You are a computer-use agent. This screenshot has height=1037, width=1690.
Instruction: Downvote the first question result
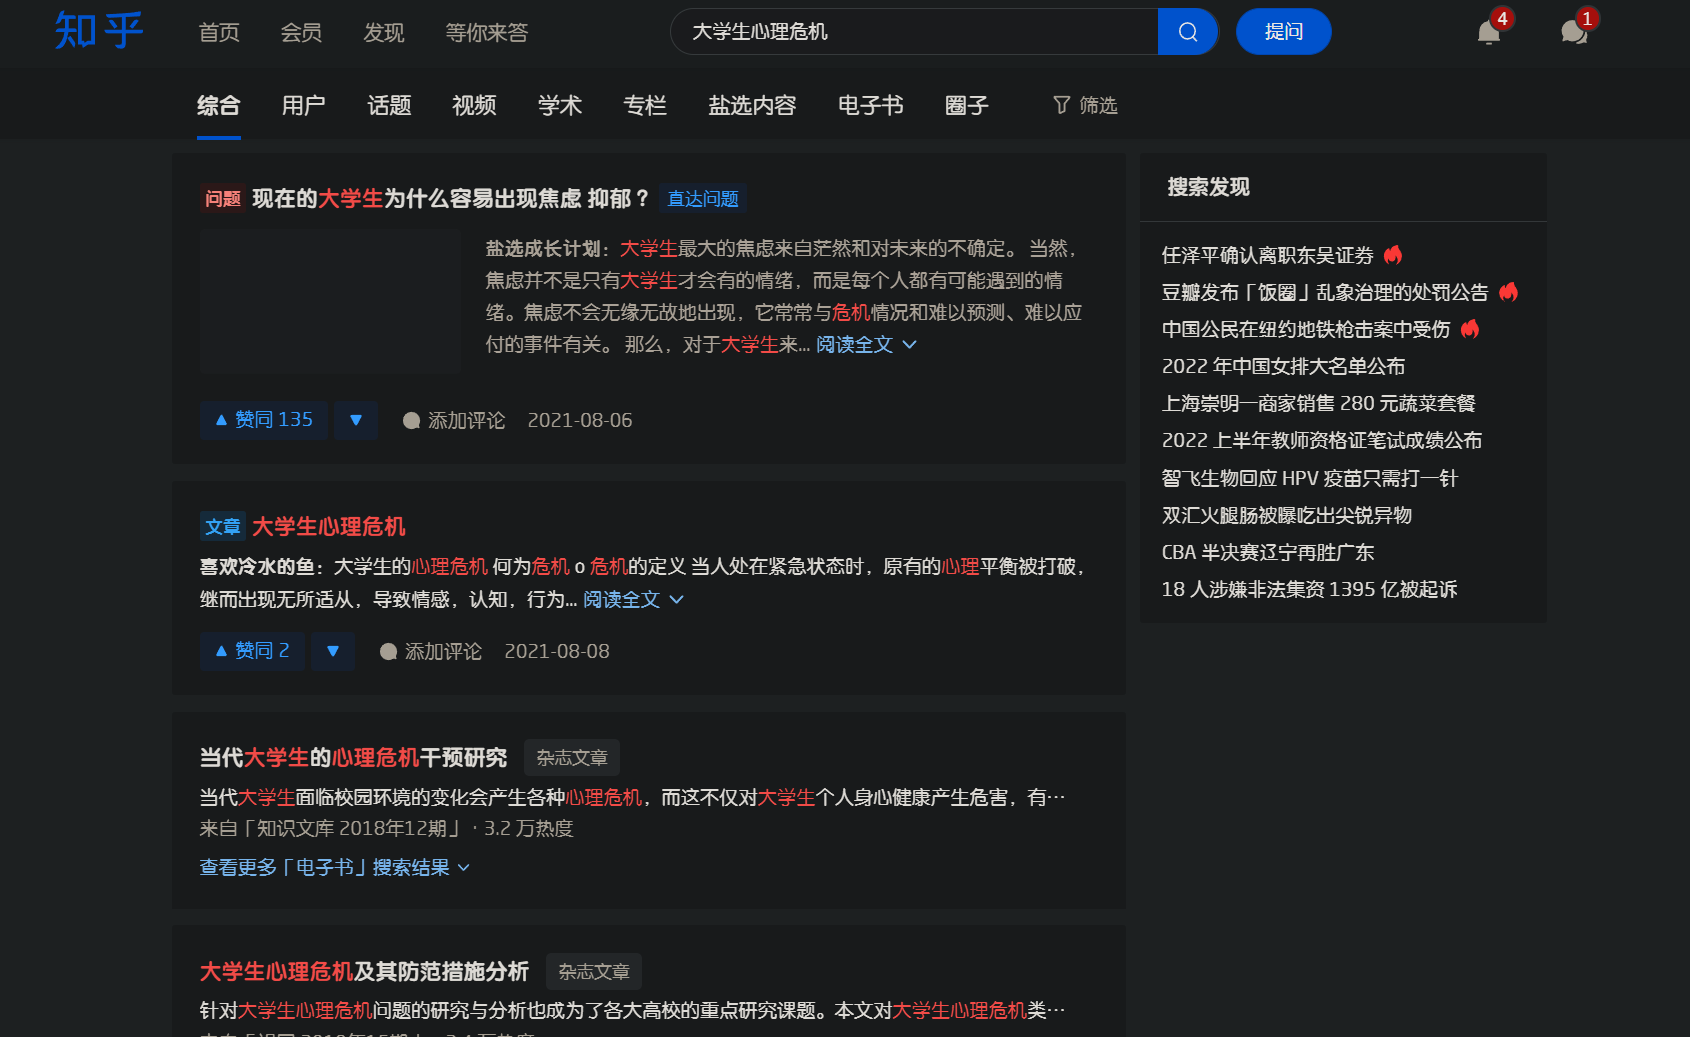pyautogui.click(x=356, y=420)
